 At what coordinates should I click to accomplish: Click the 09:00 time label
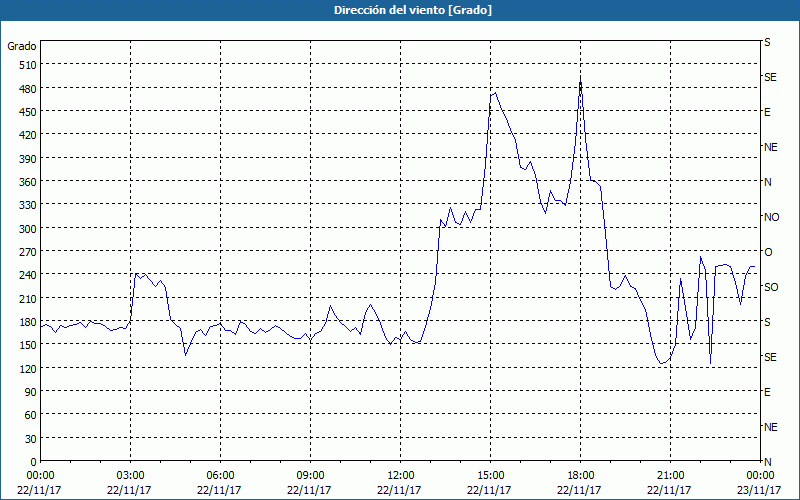click(310, 476)
